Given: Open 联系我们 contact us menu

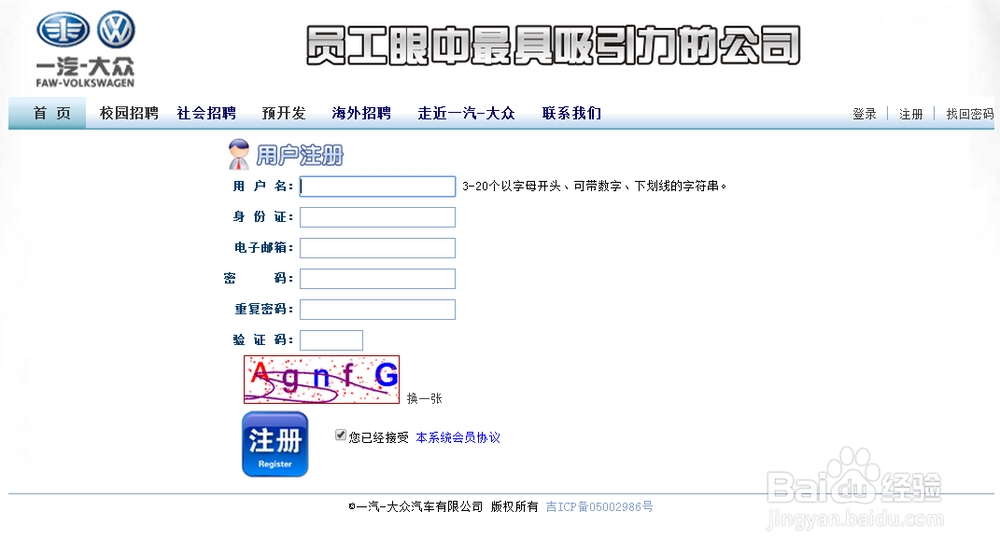Looking at the screenshot, I should (x=571, y=114).
